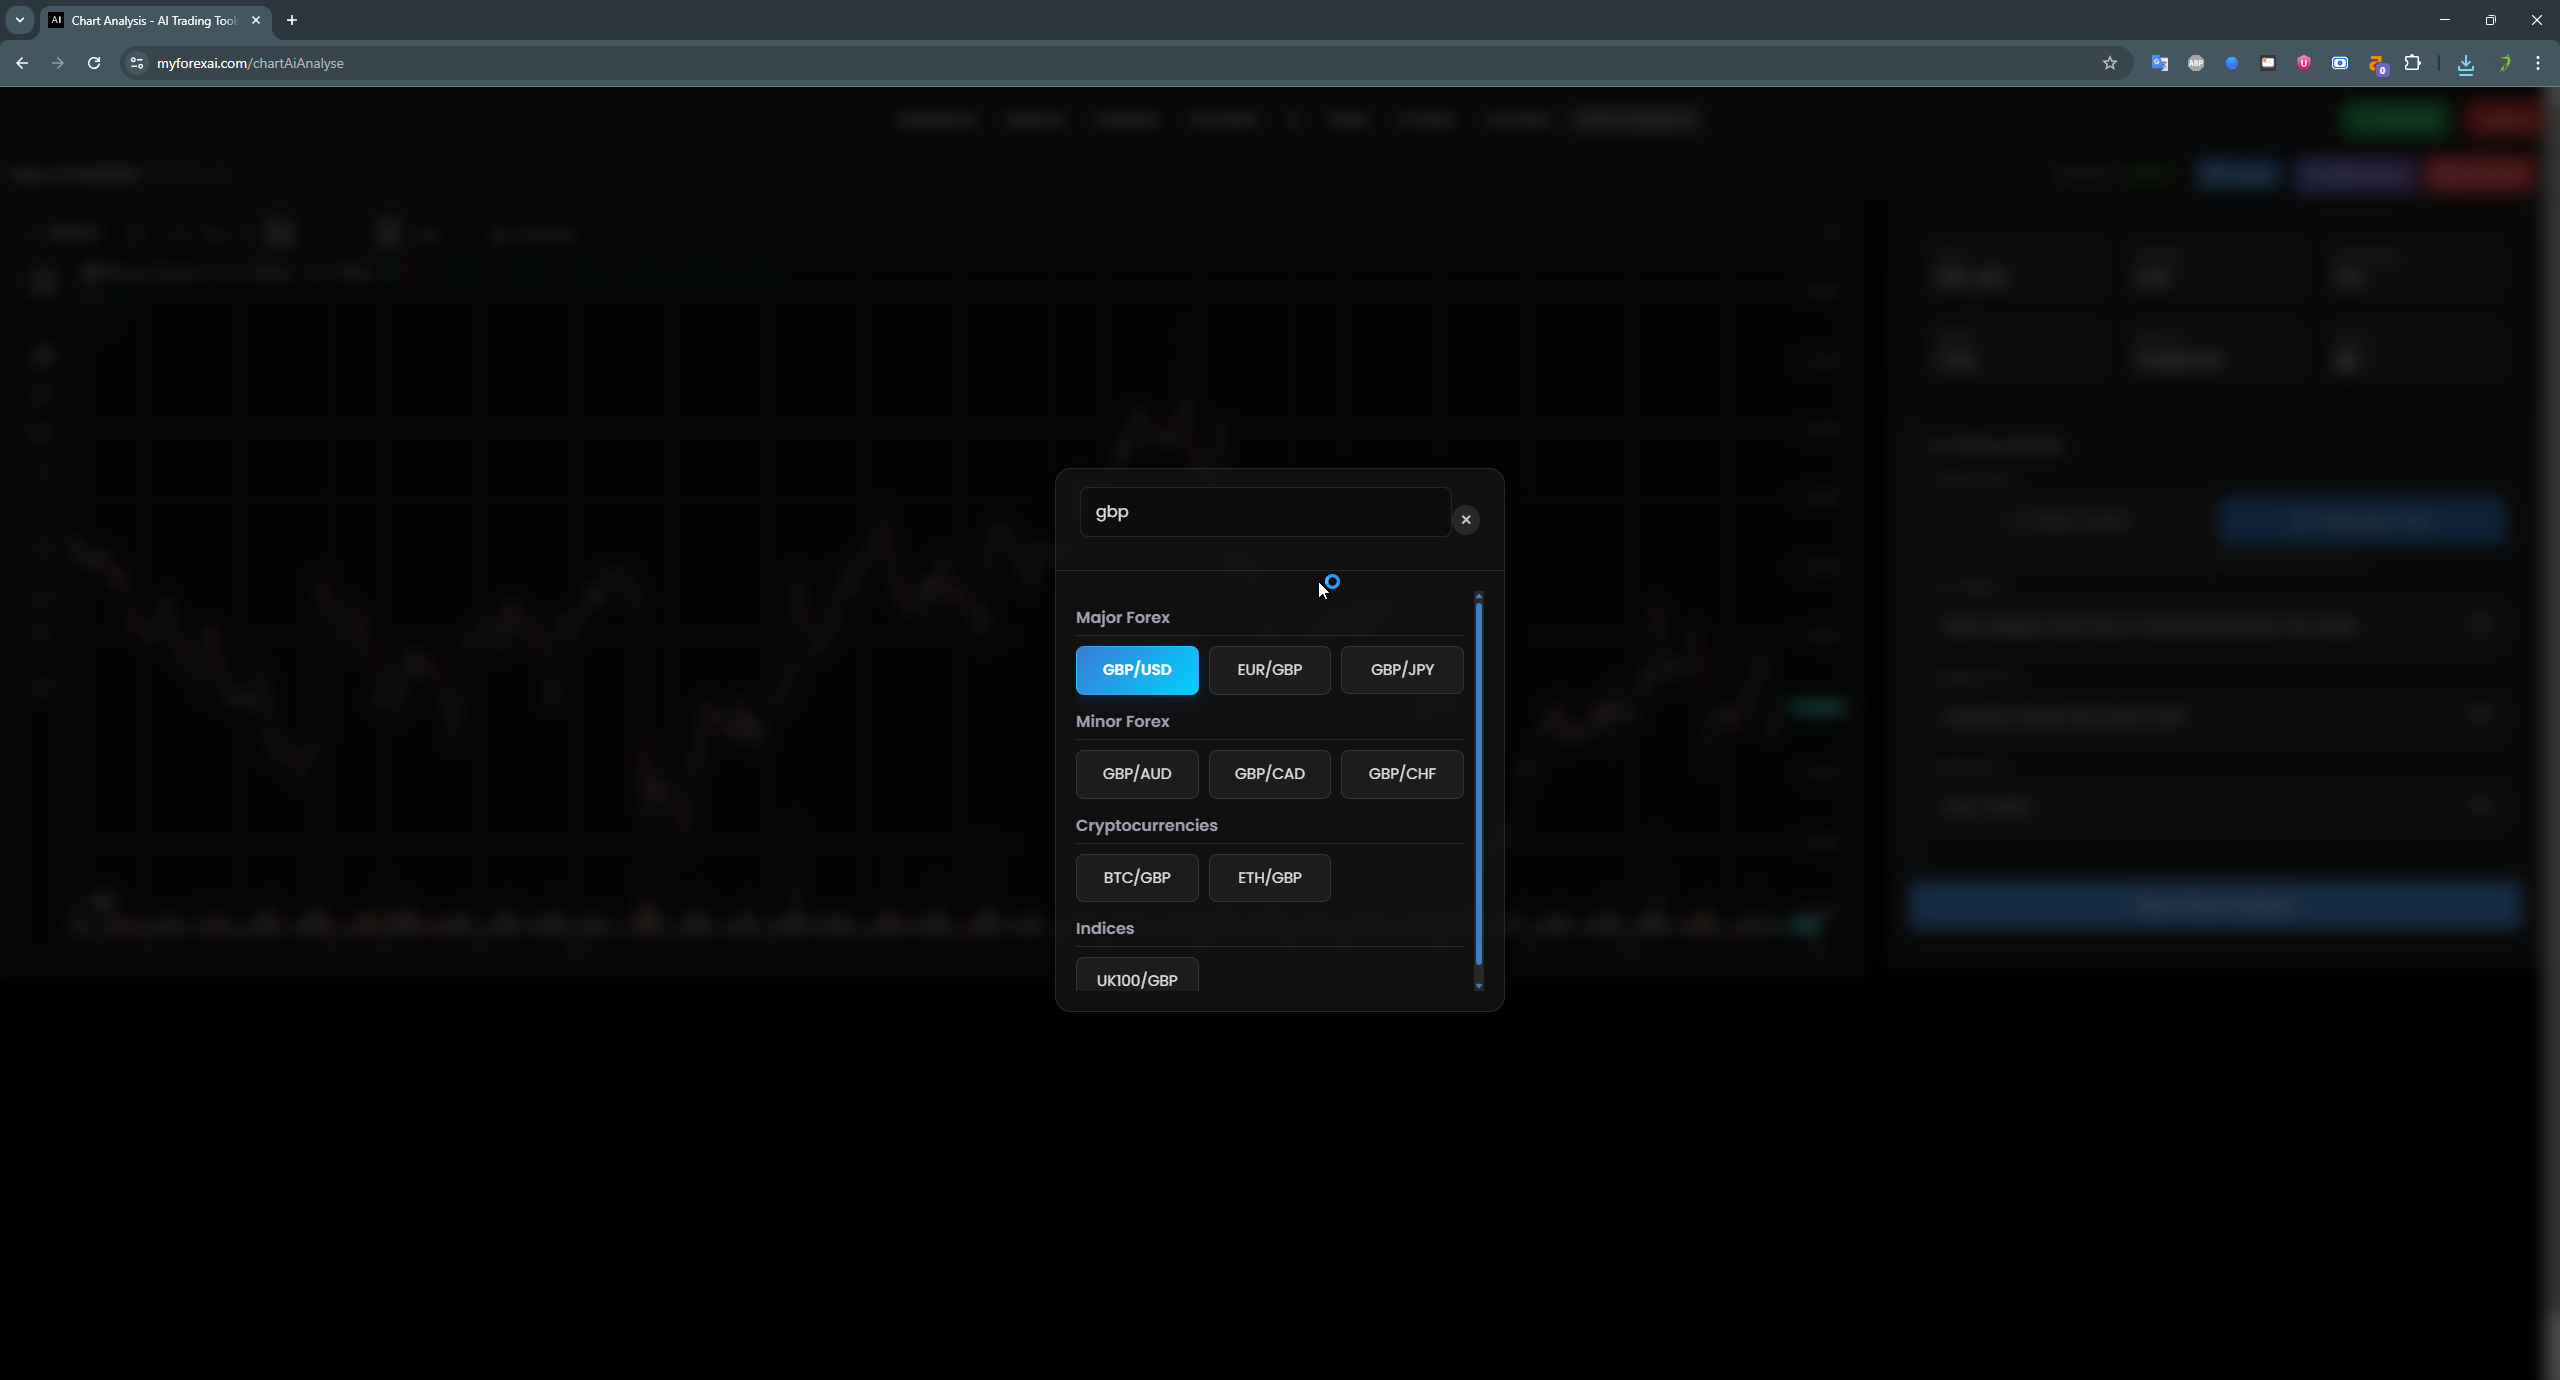
Task: Select the GBP/AUD minor pair
Action: tap(1137, 774)
